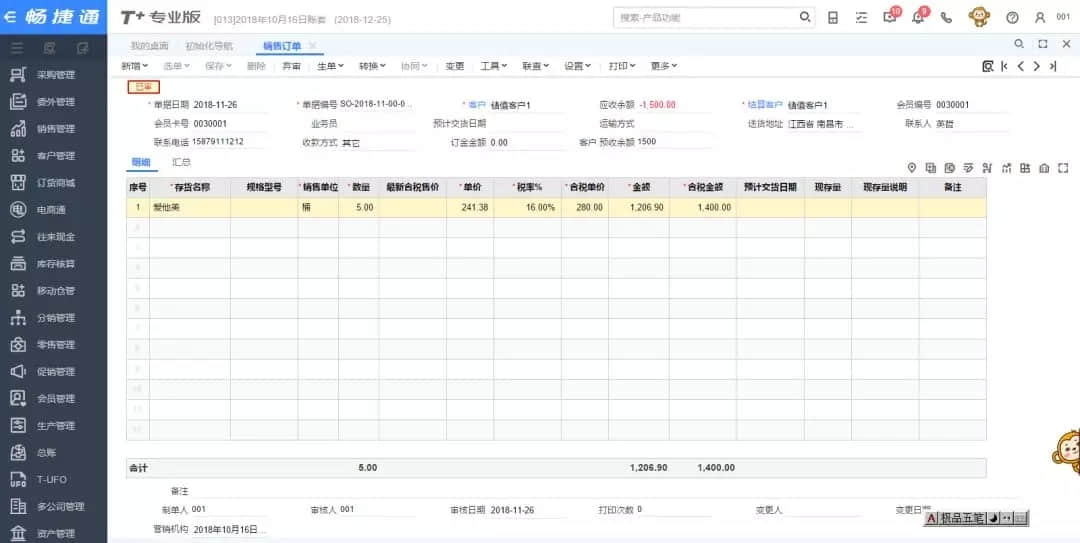Click the fullscreen expand icon above table

[x=1063, y=167]
